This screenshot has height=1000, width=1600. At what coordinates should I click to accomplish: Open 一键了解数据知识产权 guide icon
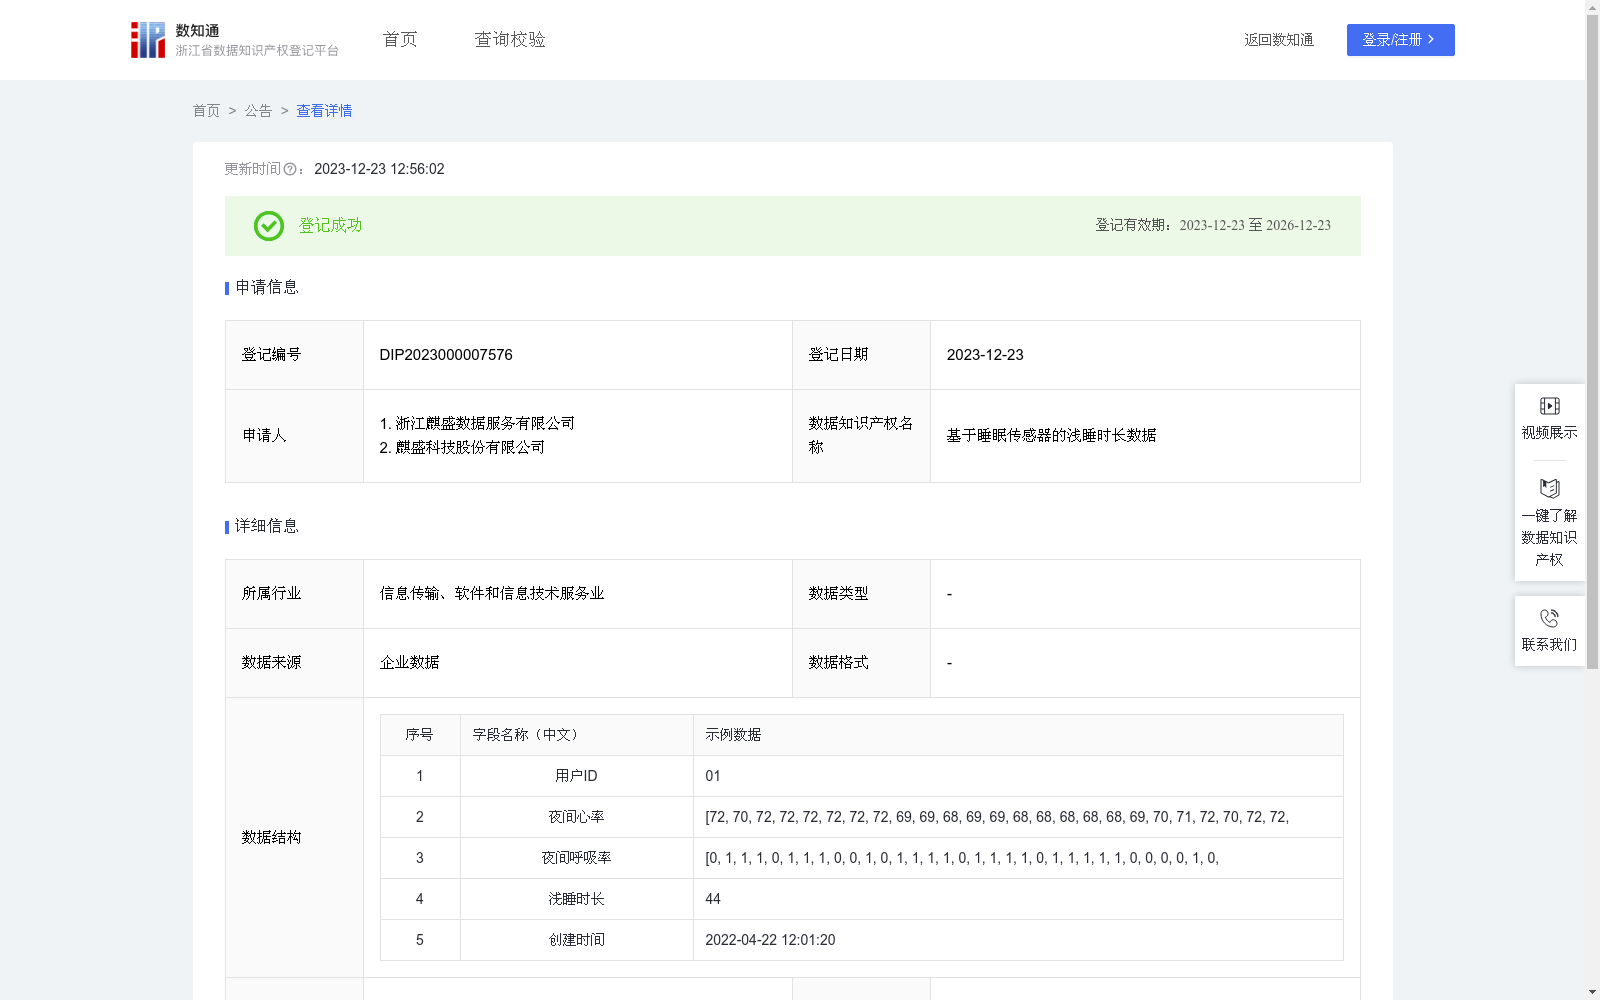pos(1549,488)
